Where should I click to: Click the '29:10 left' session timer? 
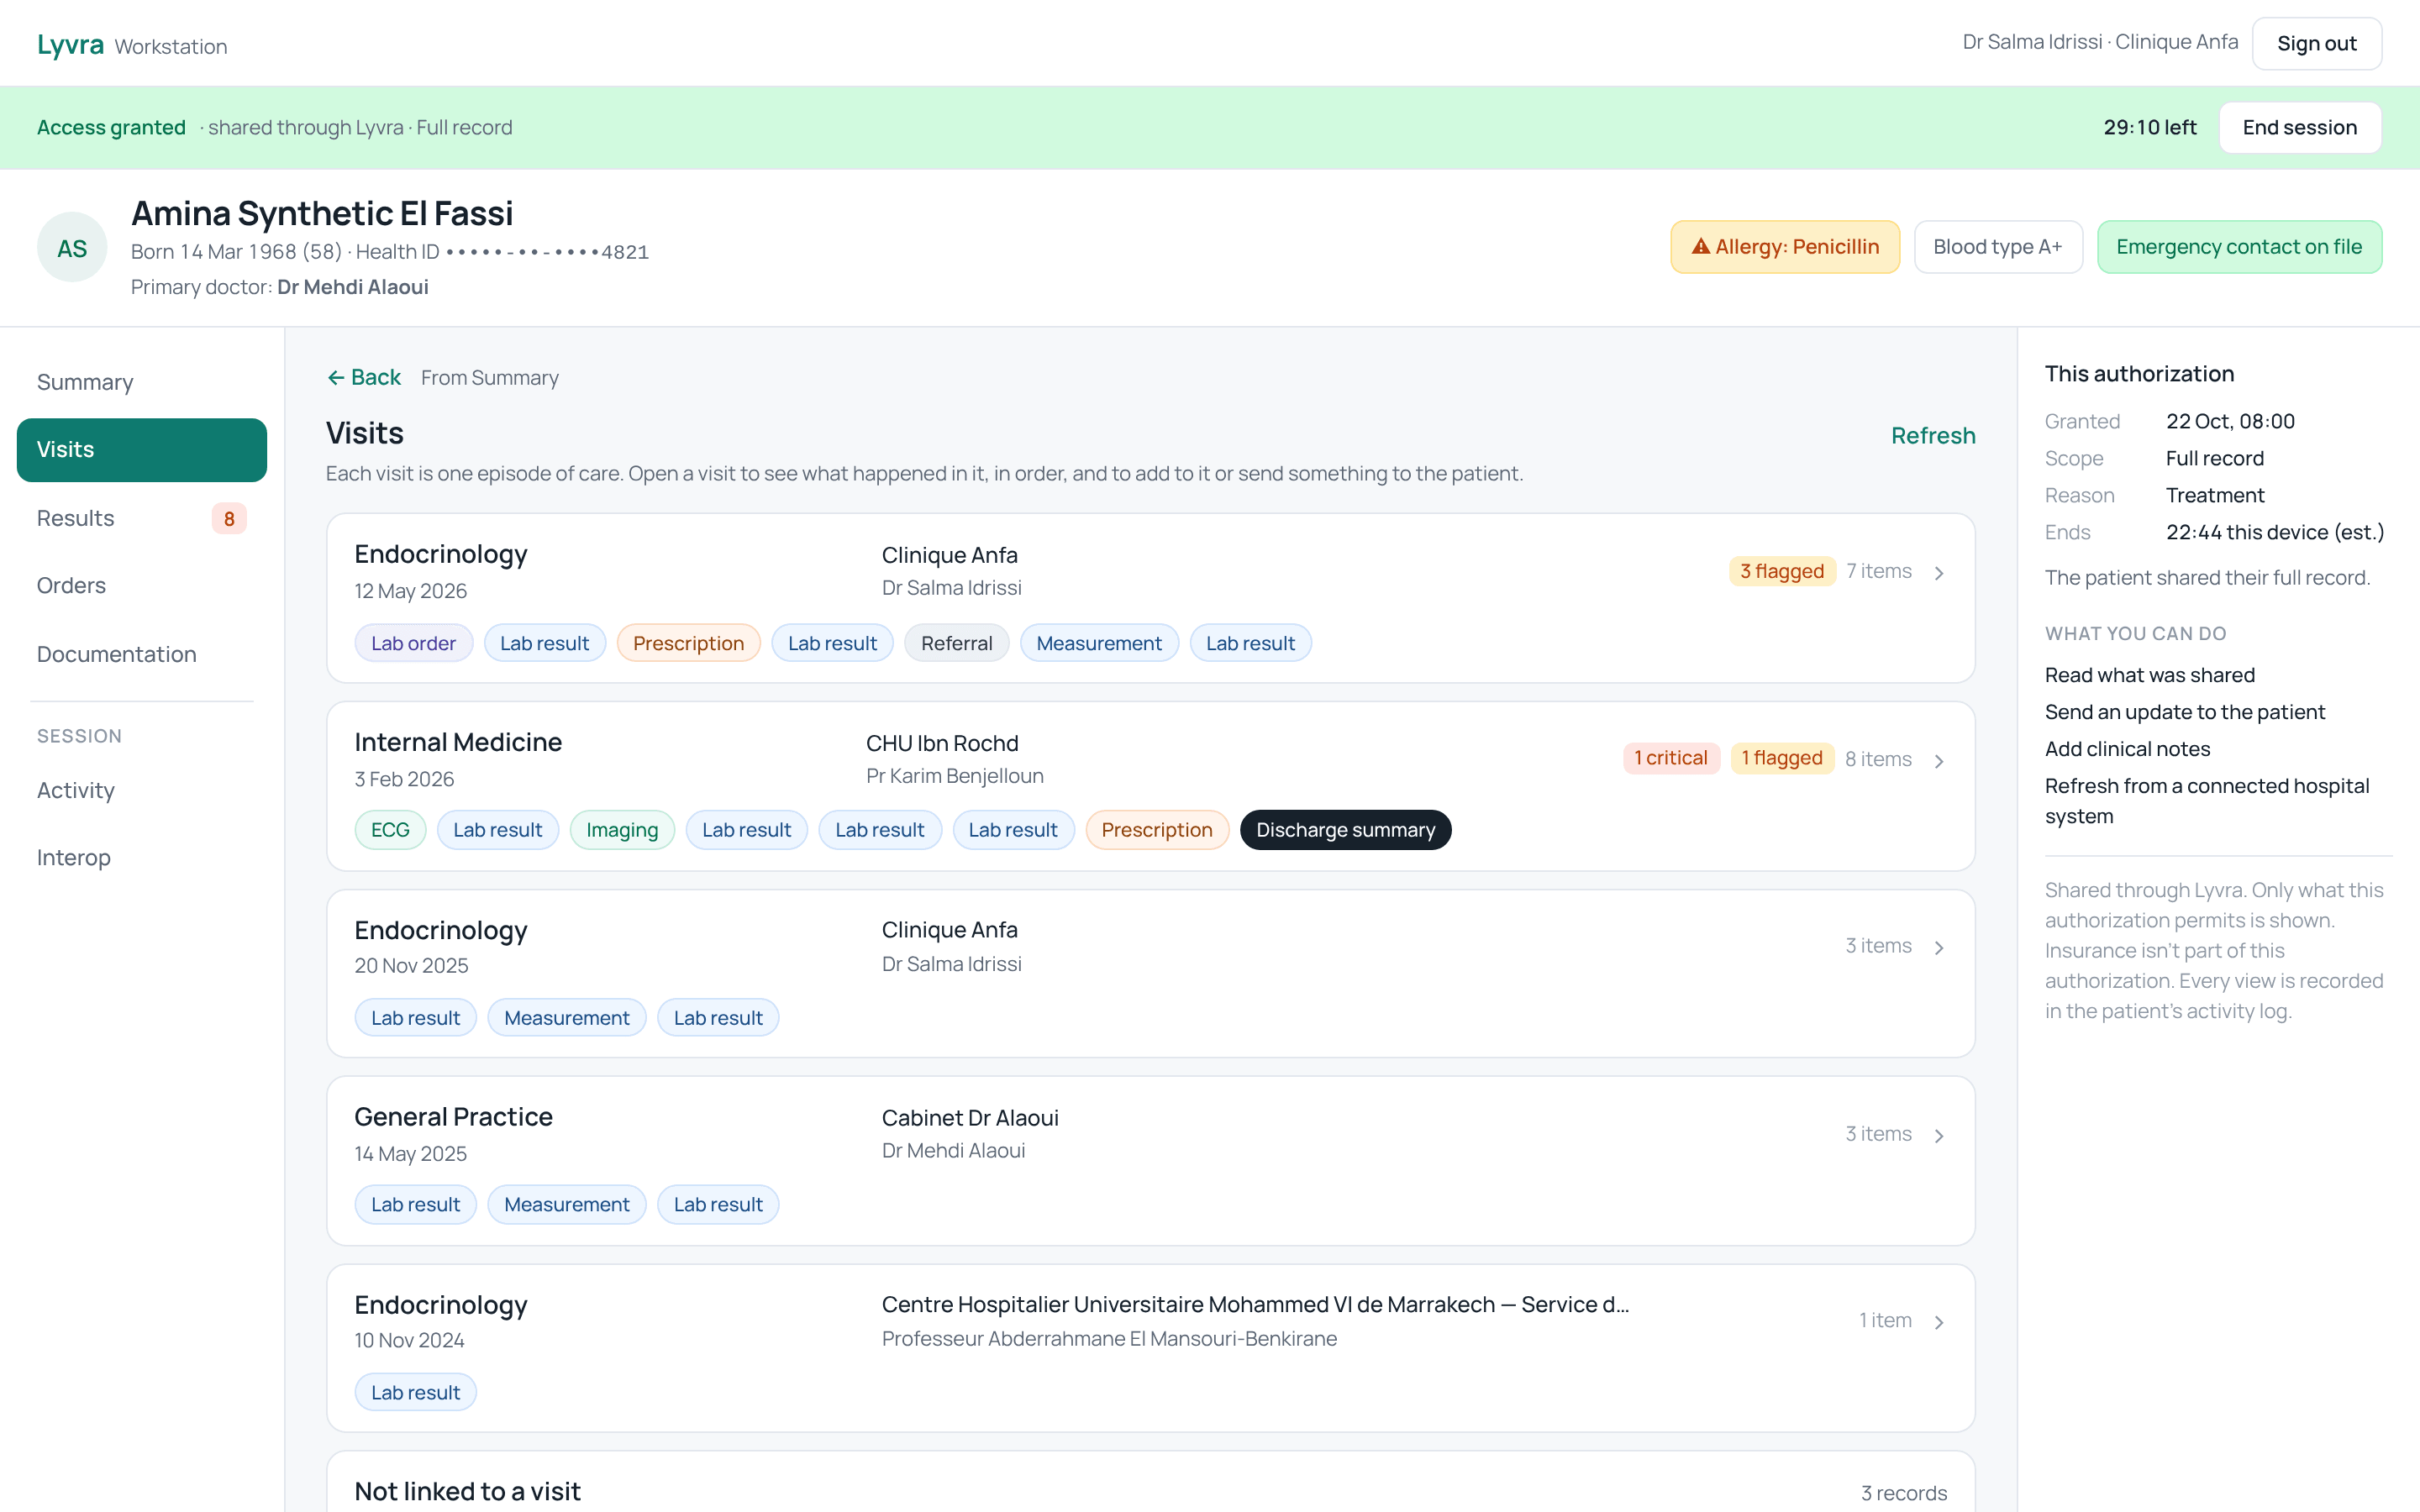click(2150, 127)
